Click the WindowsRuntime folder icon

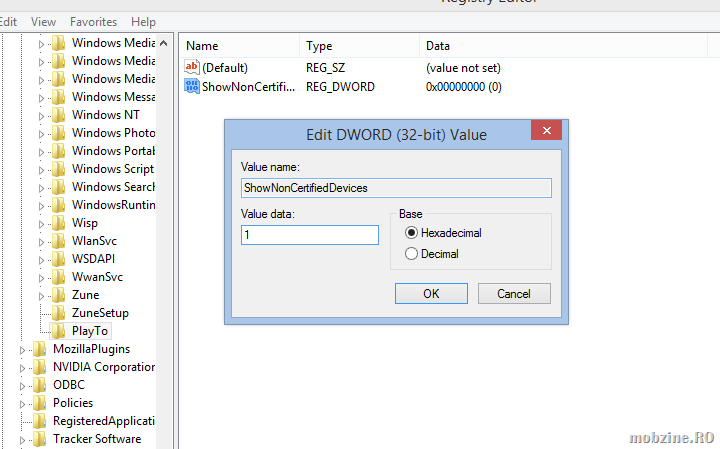point(58,205)
